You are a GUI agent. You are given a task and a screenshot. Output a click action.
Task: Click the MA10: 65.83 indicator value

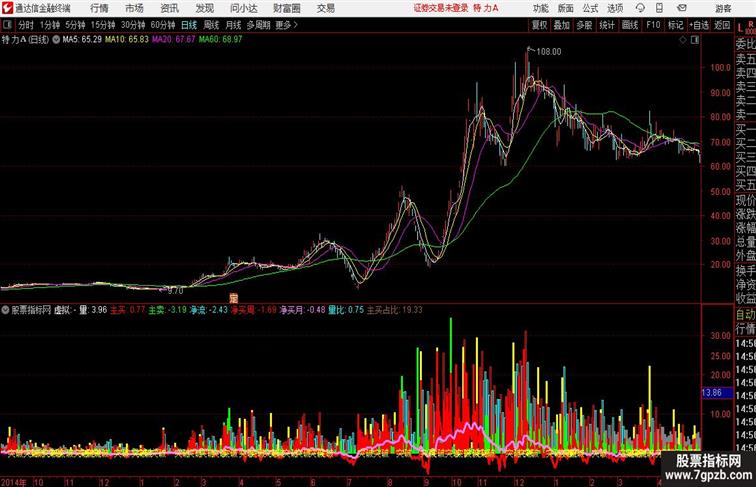pyautogui.click(x=127, y=40)
